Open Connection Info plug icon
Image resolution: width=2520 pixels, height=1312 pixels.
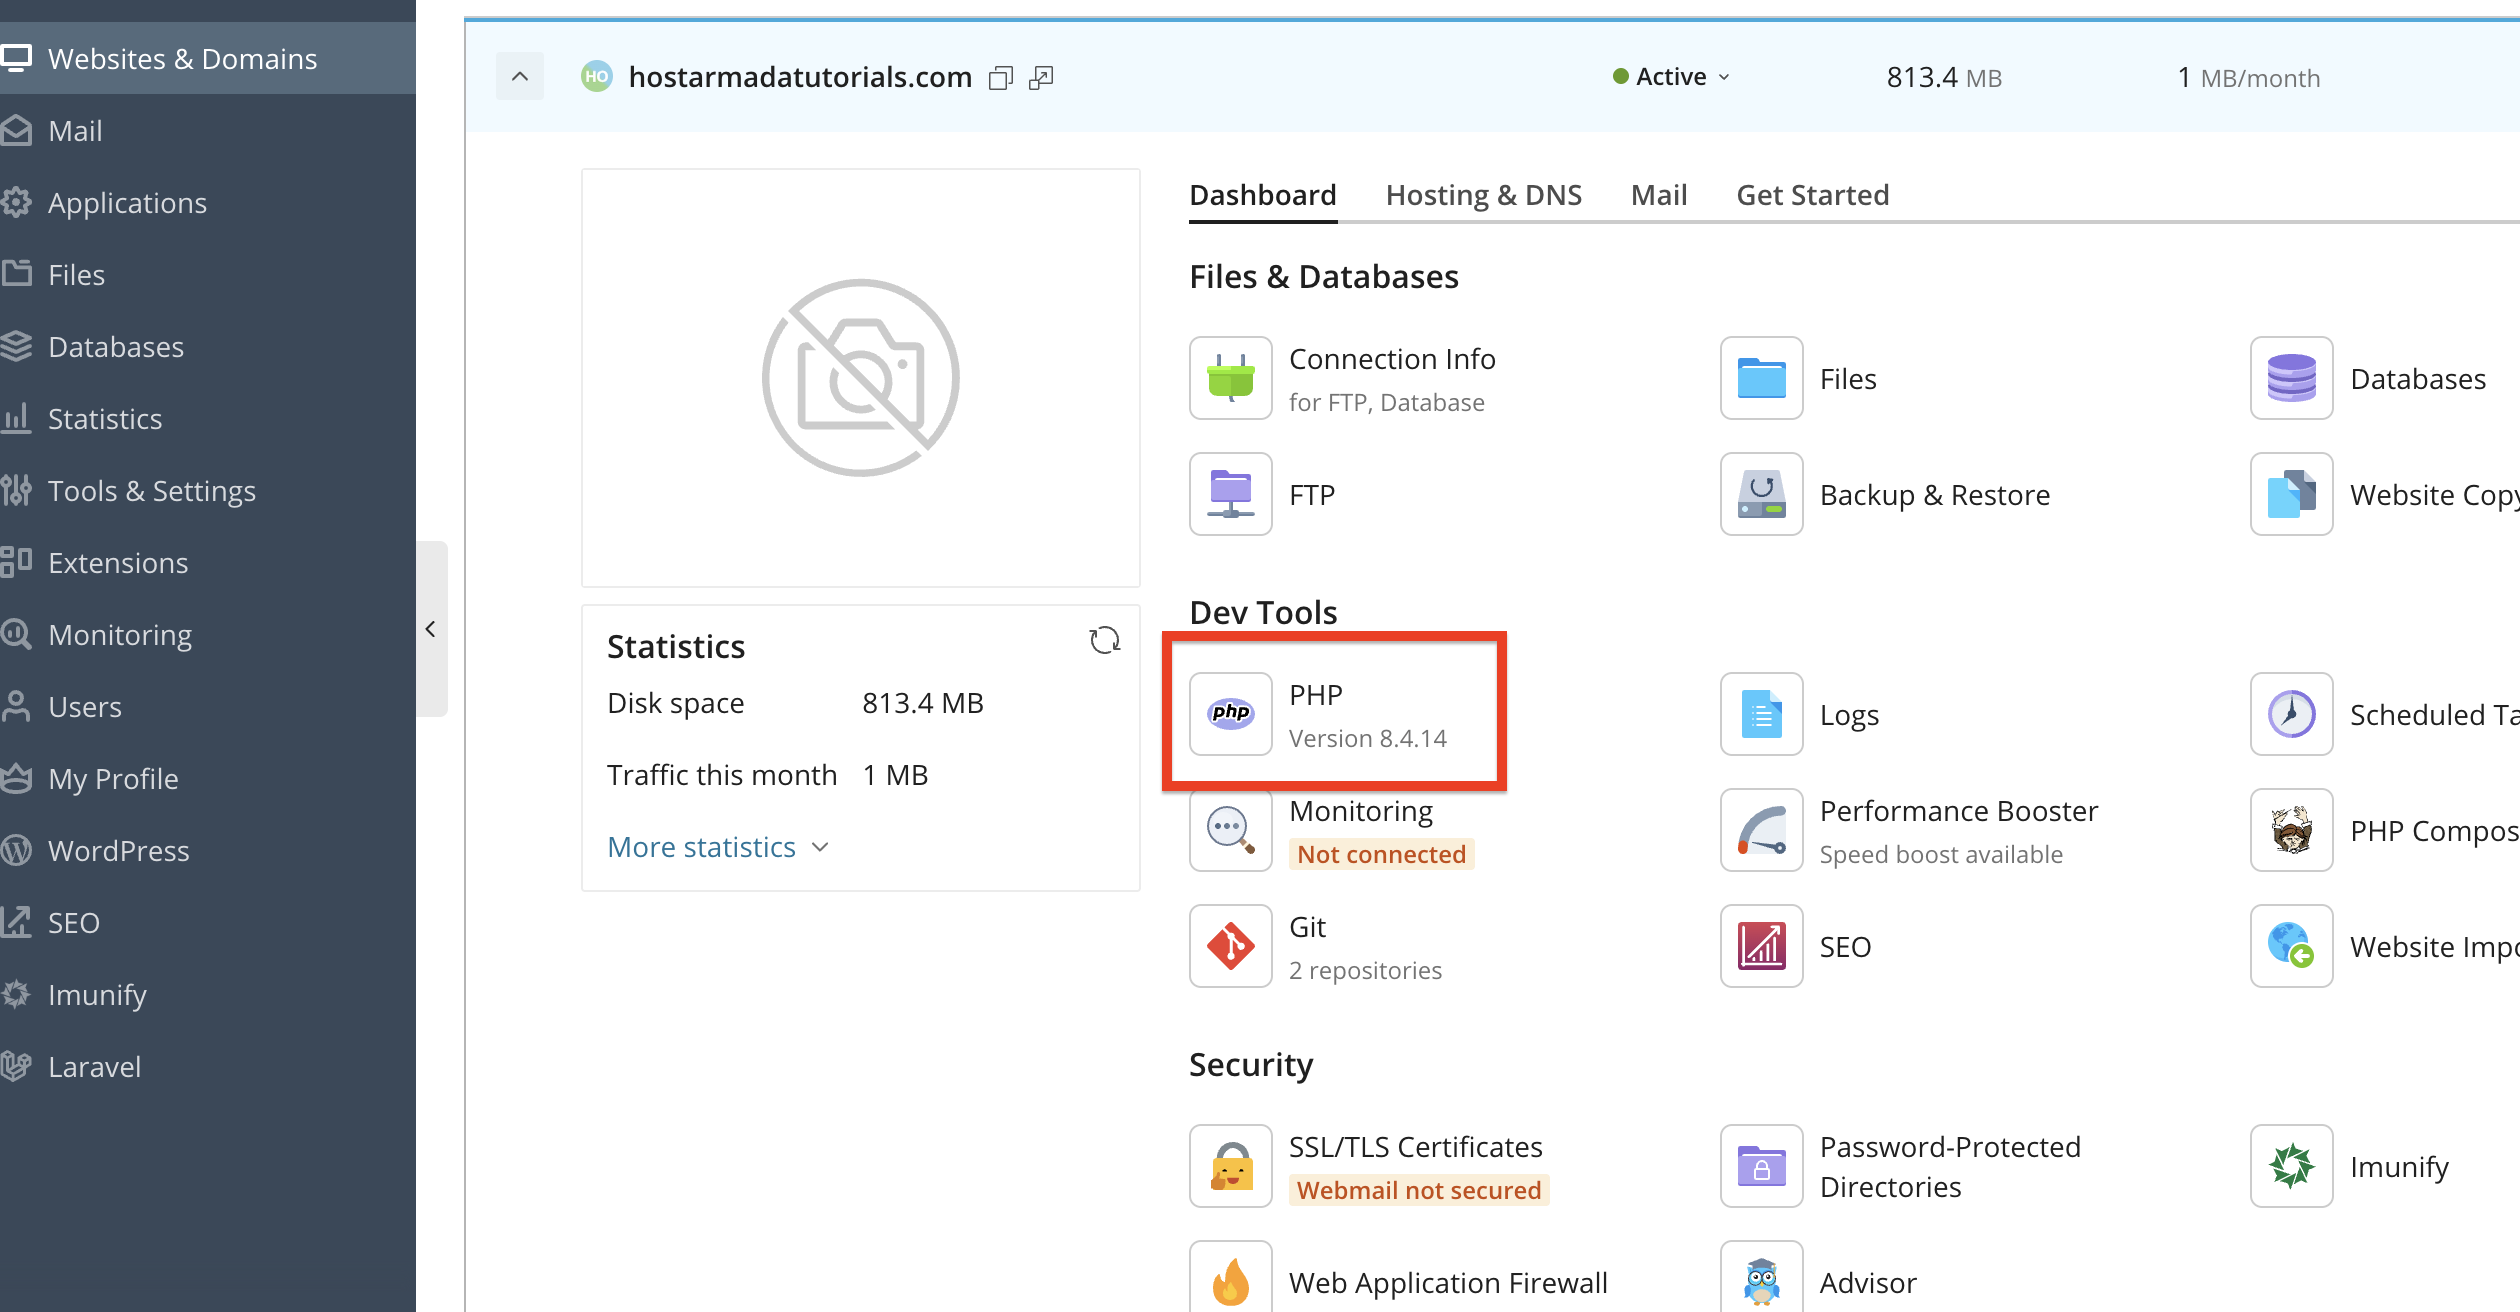tap(1230, 378)
